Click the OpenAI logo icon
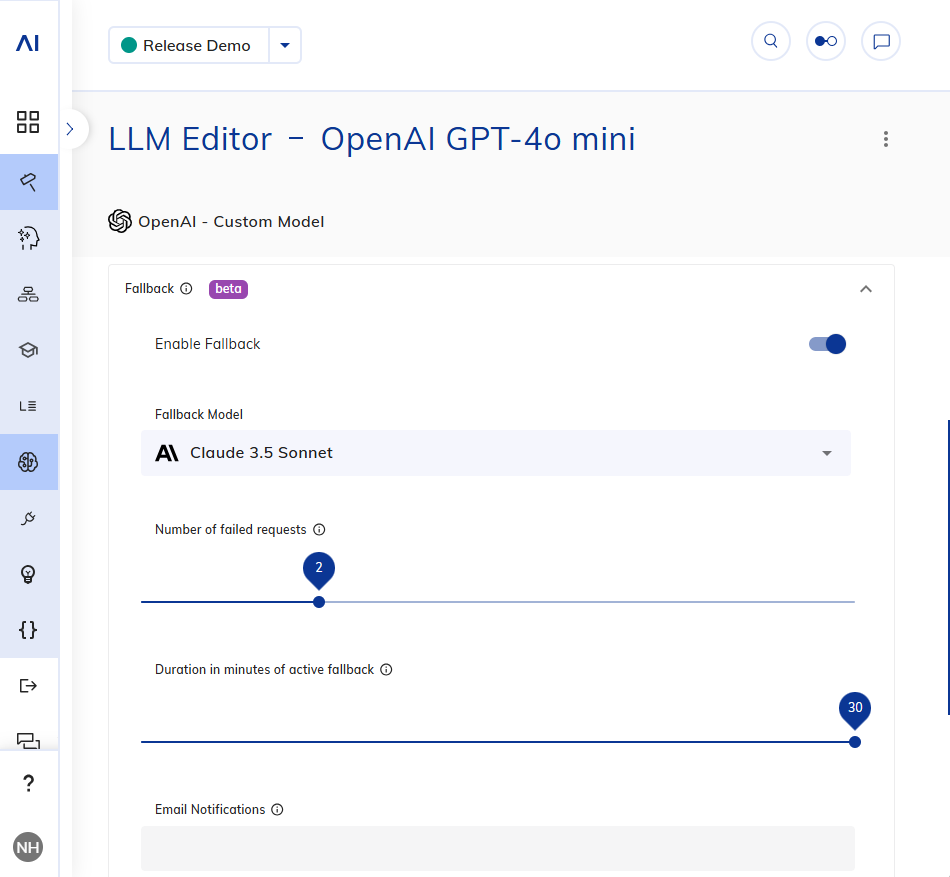The image size is (950, 877). tap(120, 221)
